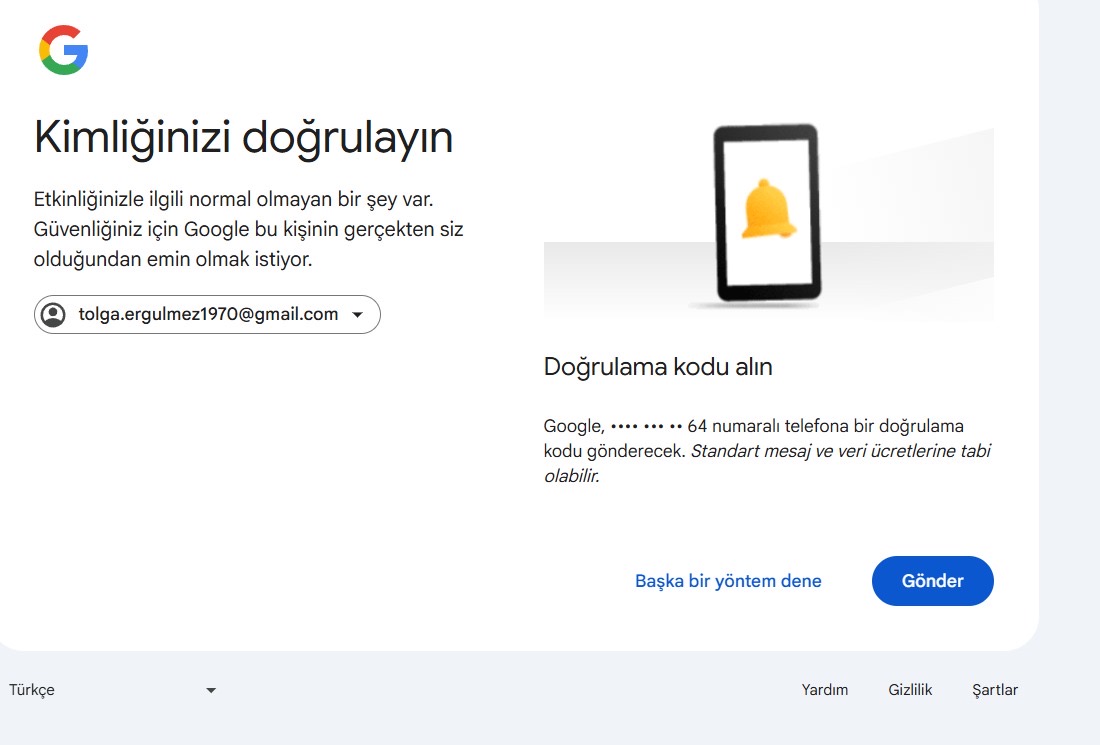Click the heading Kimliğinizi doğrulayın

[x=243, y=137]
